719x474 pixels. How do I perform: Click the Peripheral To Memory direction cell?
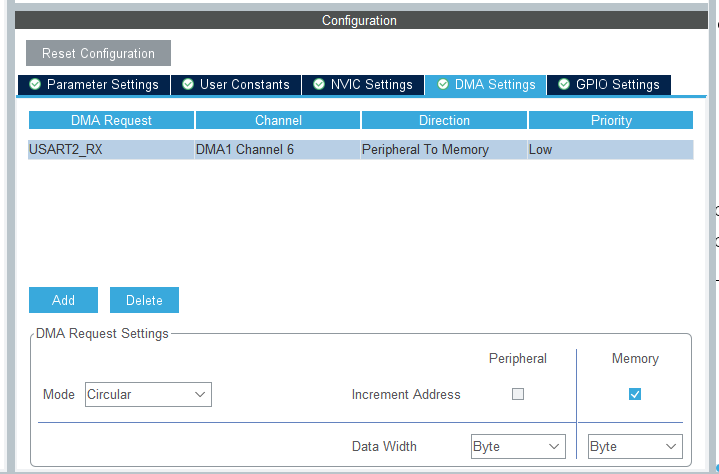coord(444,150)
